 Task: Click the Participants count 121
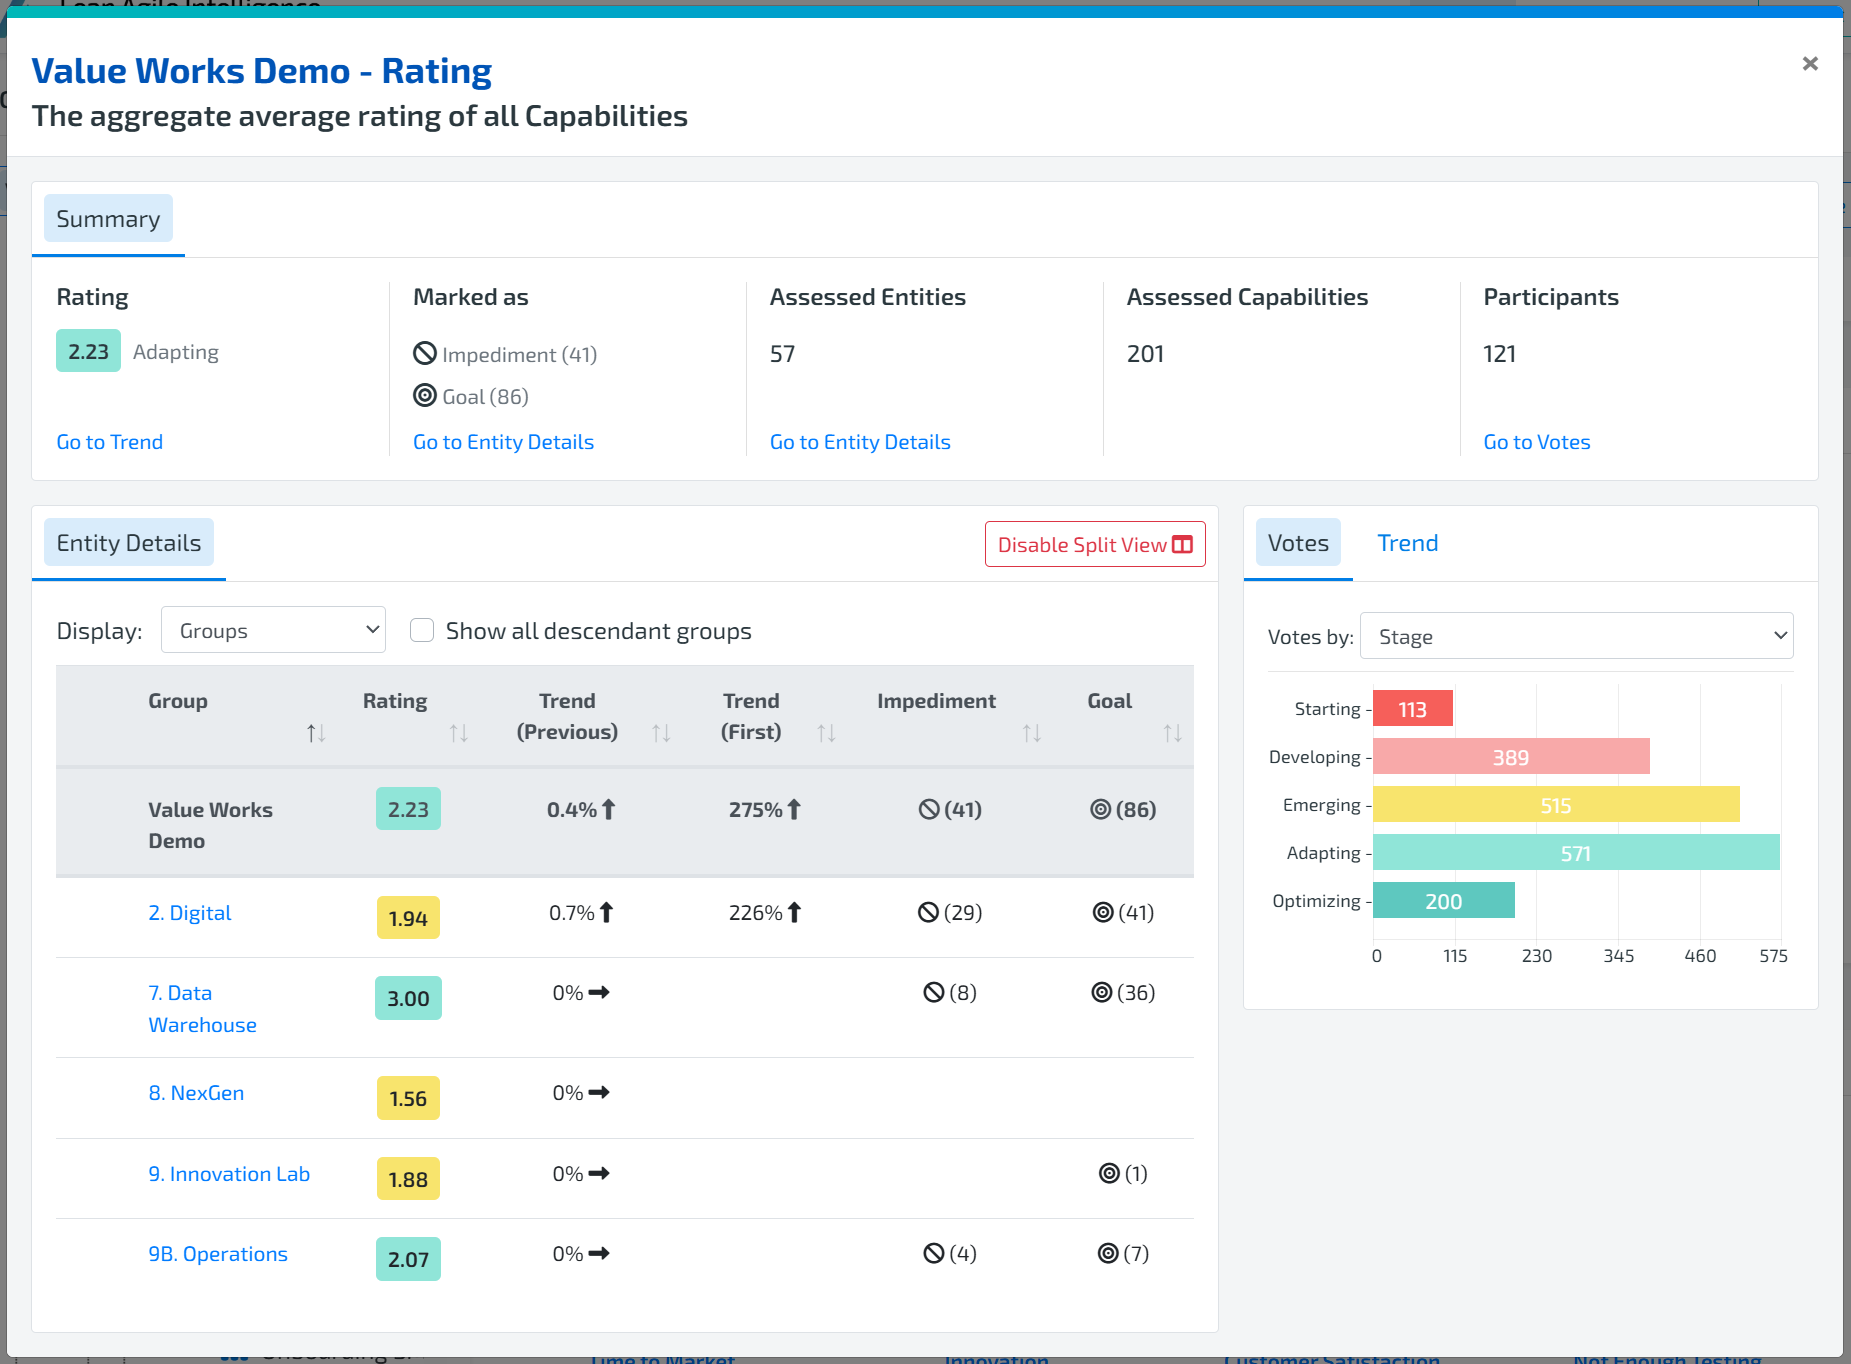tap(1500, 354)
